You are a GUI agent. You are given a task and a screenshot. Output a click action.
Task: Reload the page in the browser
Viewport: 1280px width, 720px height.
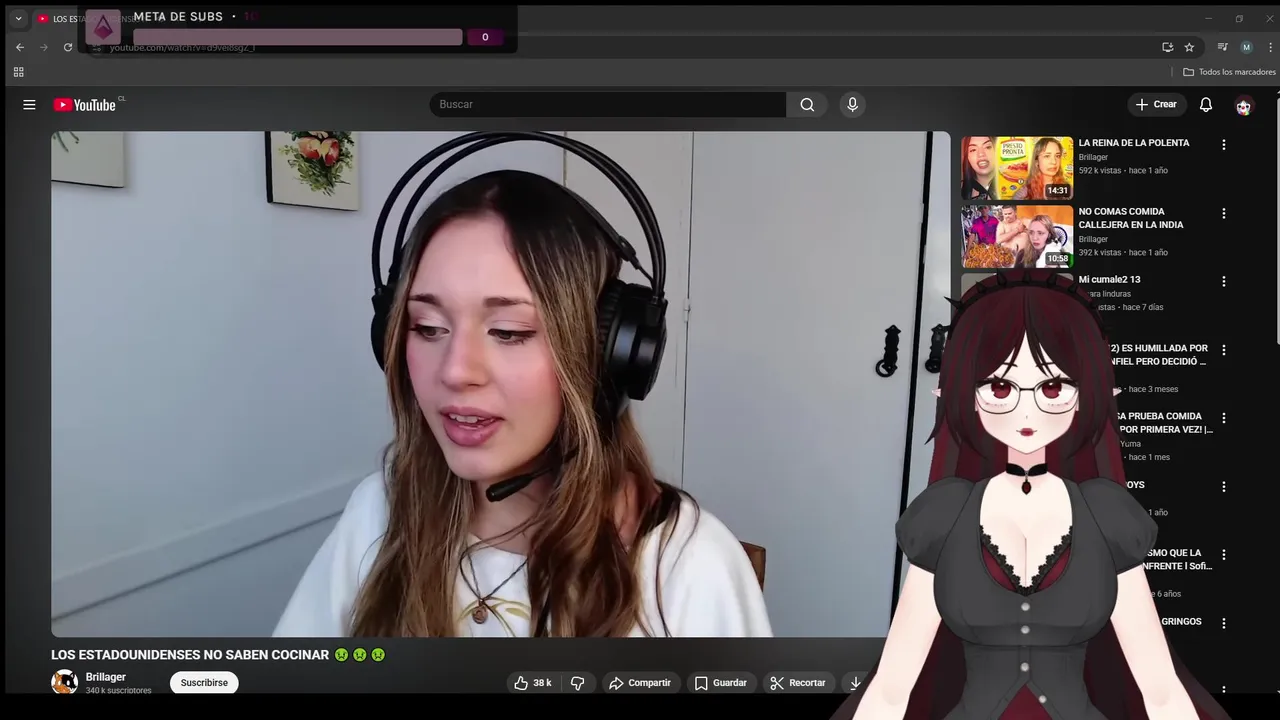pyautogui.click(x=68, y=47)
